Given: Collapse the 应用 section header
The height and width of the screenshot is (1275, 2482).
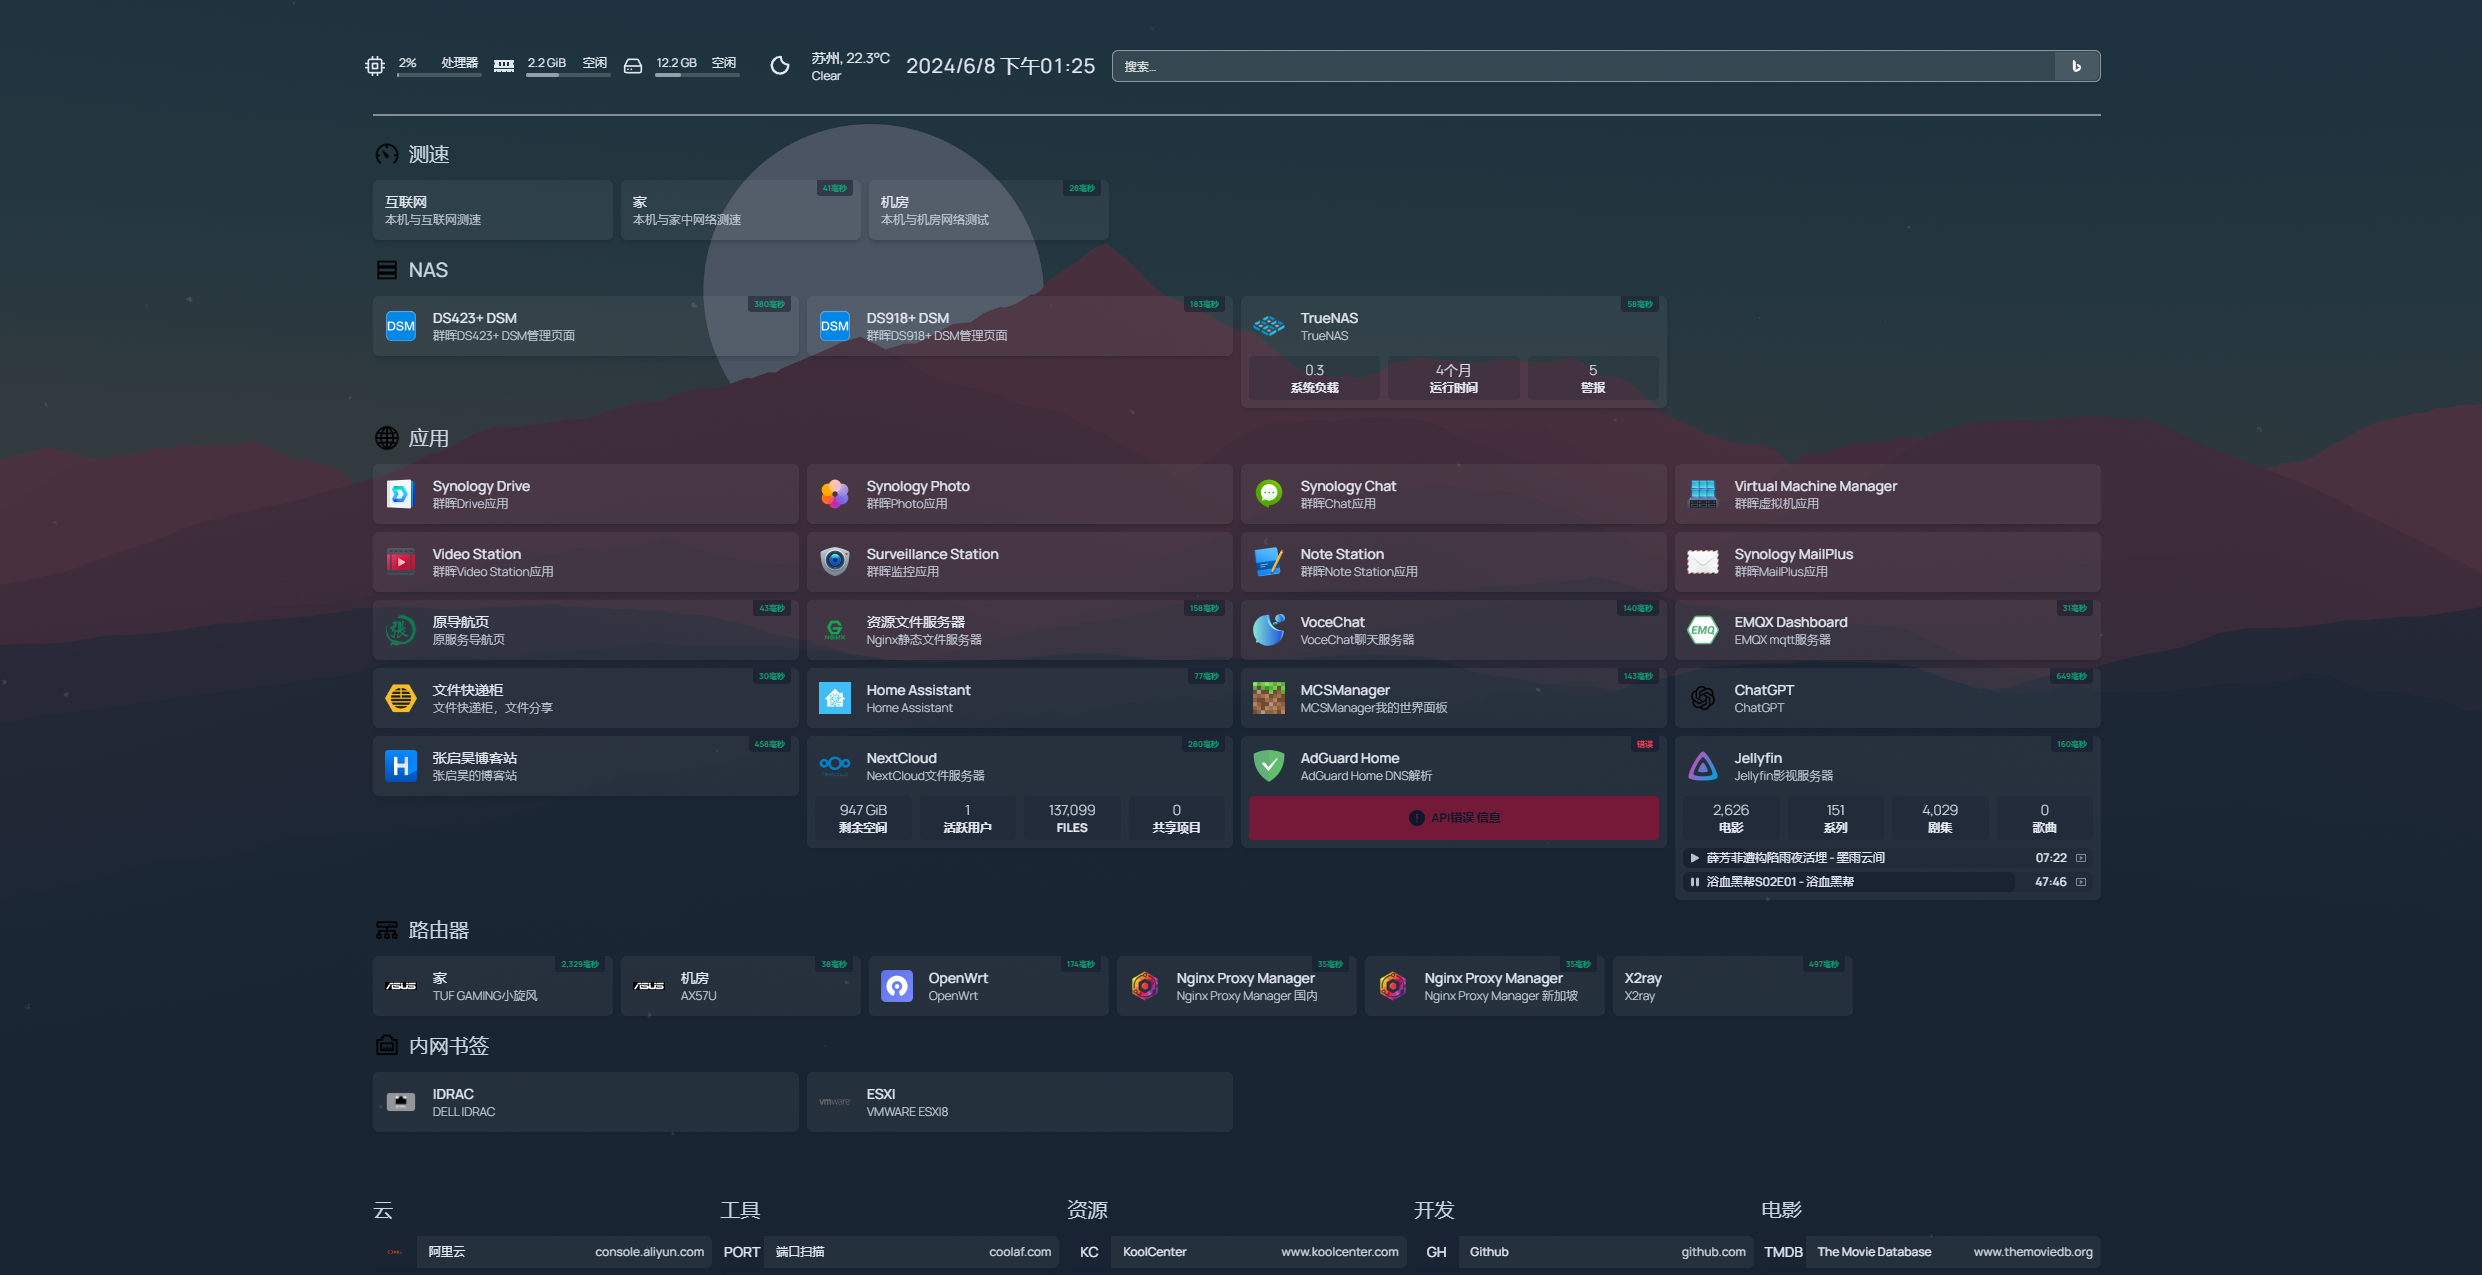Looking at the screenshot, I should click(x=413, y=438).
